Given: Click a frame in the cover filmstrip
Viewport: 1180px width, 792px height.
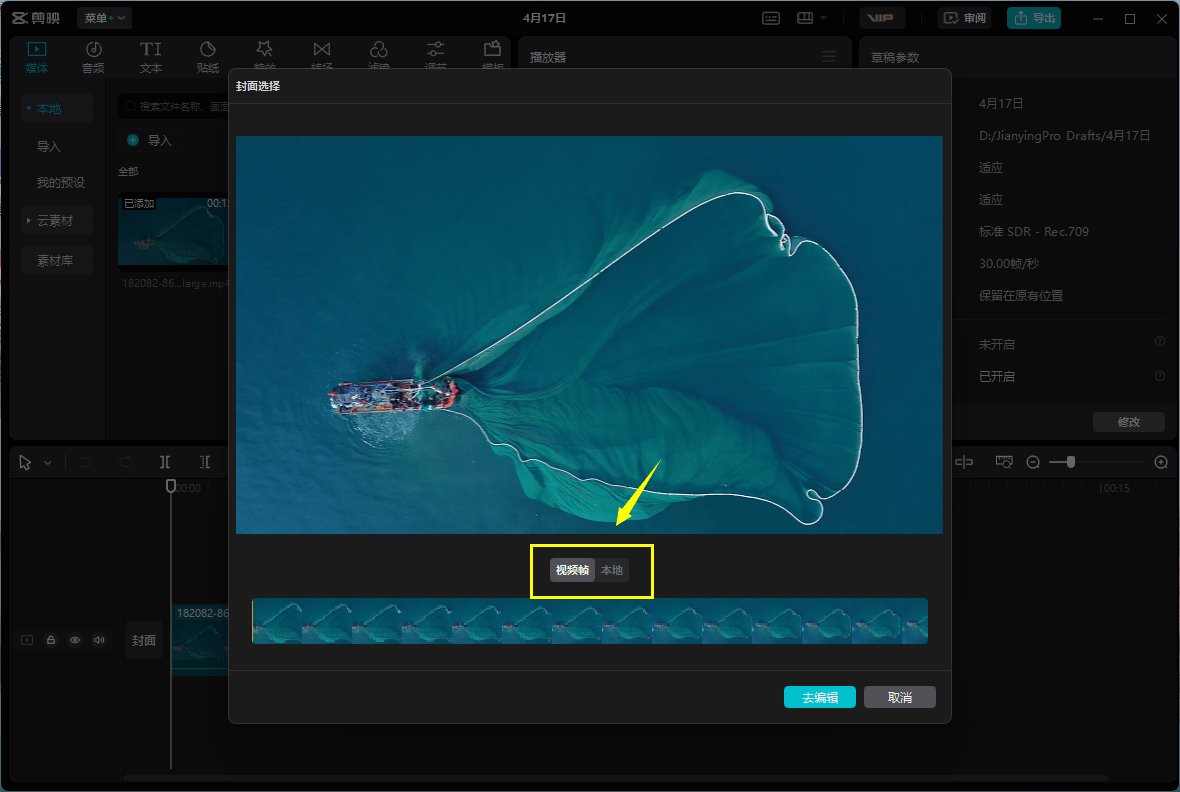Looking at the screenshot, I should point(590,621).
